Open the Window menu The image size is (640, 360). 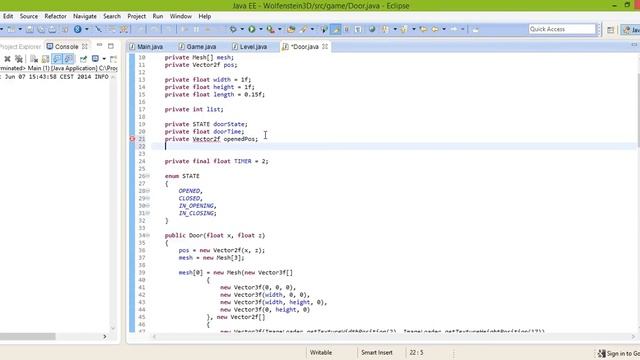[180, 16]
